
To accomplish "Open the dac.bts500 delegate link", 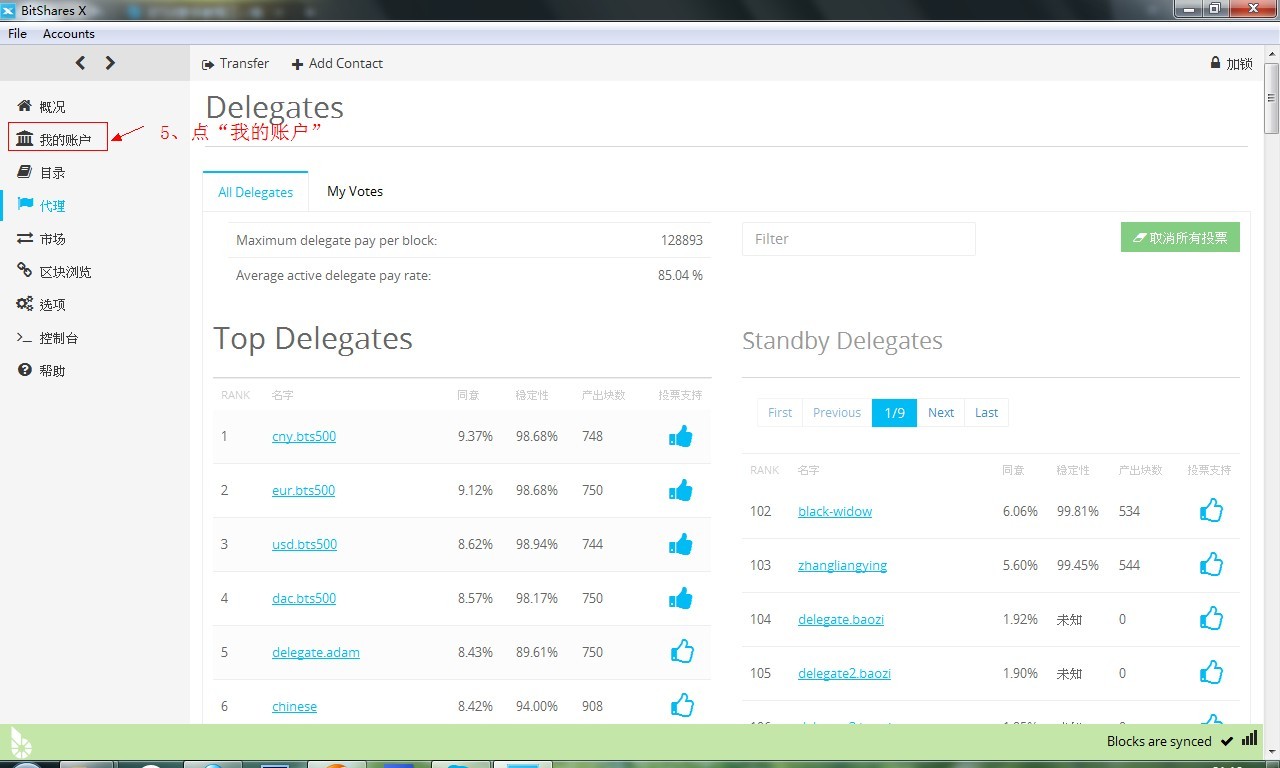I will click(304, 598).
